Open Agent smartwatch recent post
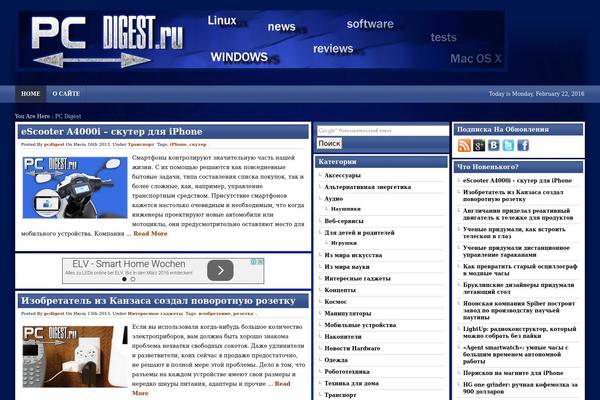The width and height of the screenshot is (600, 400). click(x=515, y=354)
